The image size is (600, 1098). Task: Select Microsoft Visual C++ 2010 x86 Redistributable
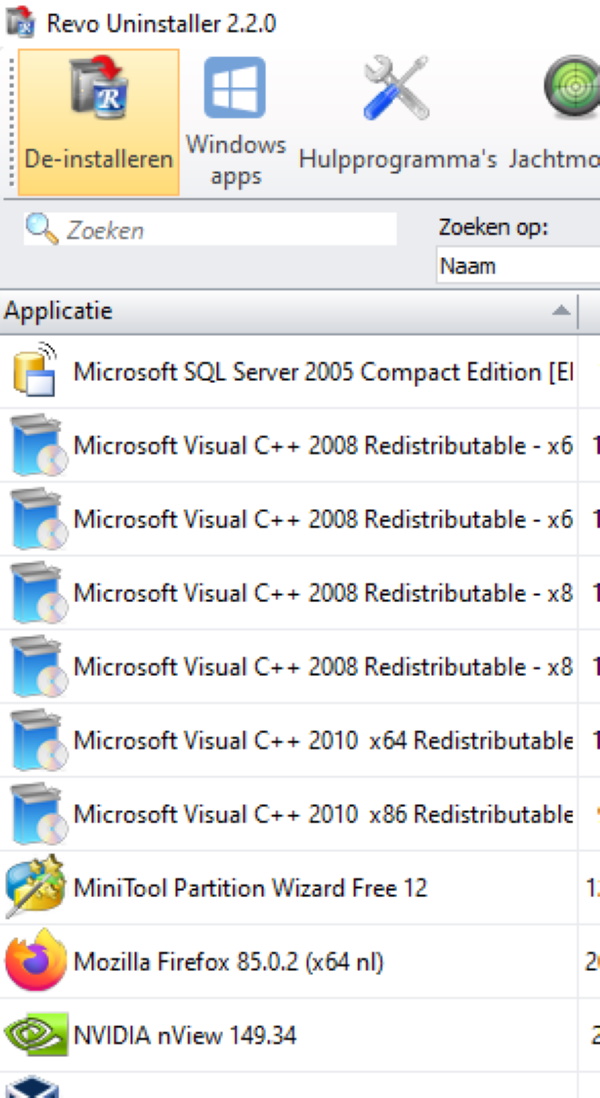click(322, 815)
